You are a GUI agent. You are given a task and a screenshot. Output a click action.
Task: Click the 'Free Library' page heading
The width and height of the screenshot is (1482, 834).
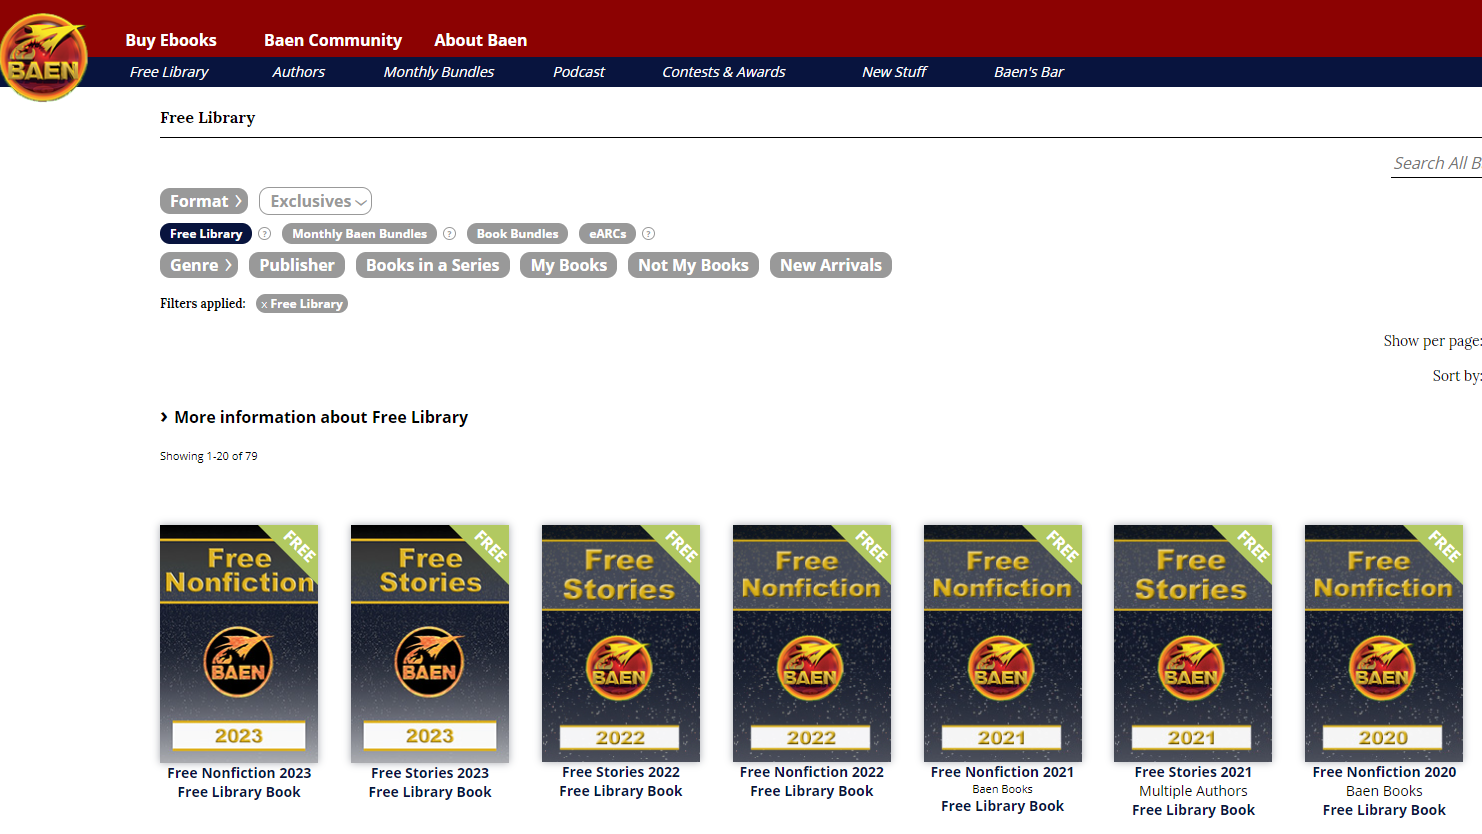208,118
